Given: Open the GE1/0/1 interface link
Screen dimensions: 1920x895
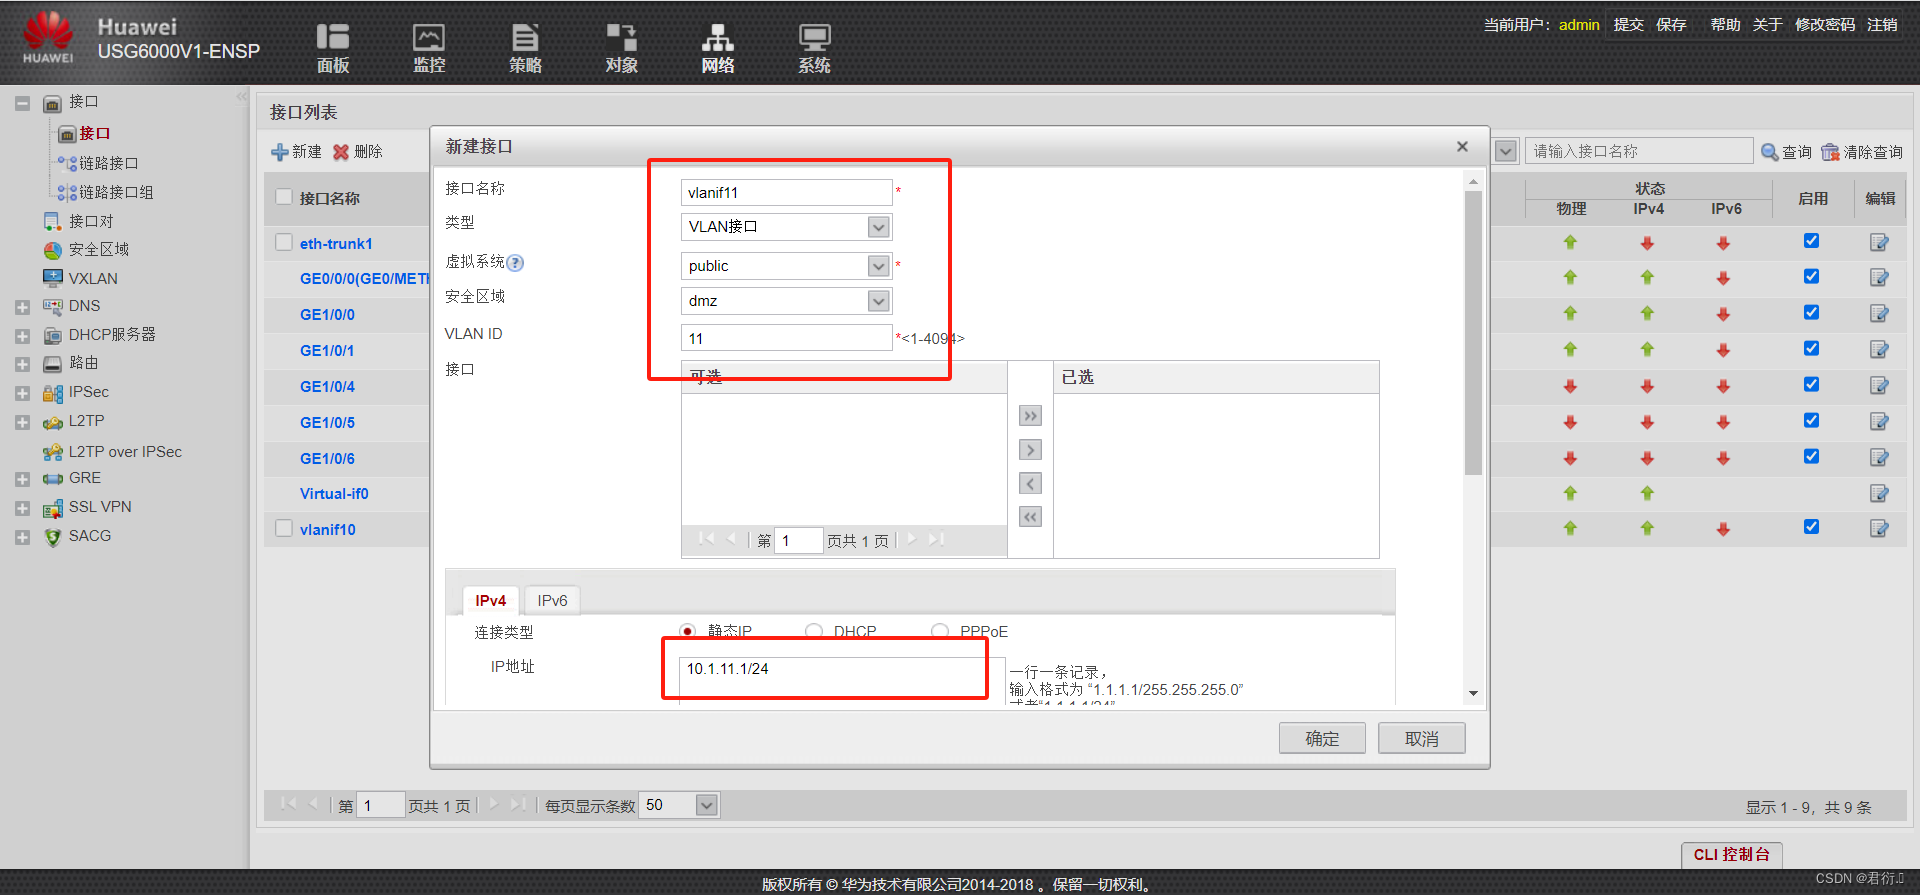Looking at the screenshot, I should coord(327,350).
